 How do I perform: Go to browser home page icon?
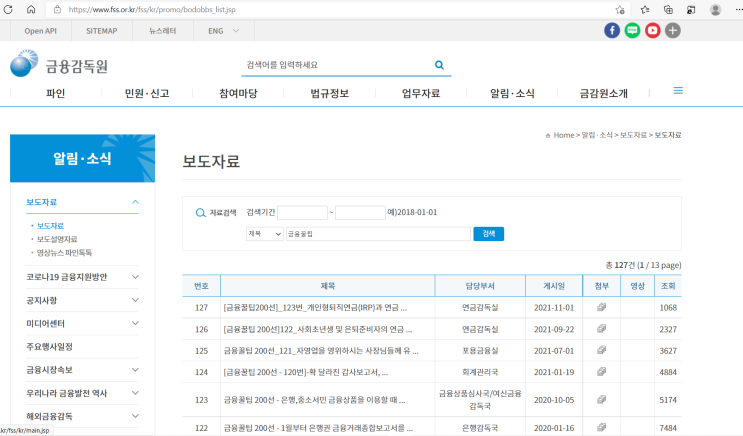(31, 9)
